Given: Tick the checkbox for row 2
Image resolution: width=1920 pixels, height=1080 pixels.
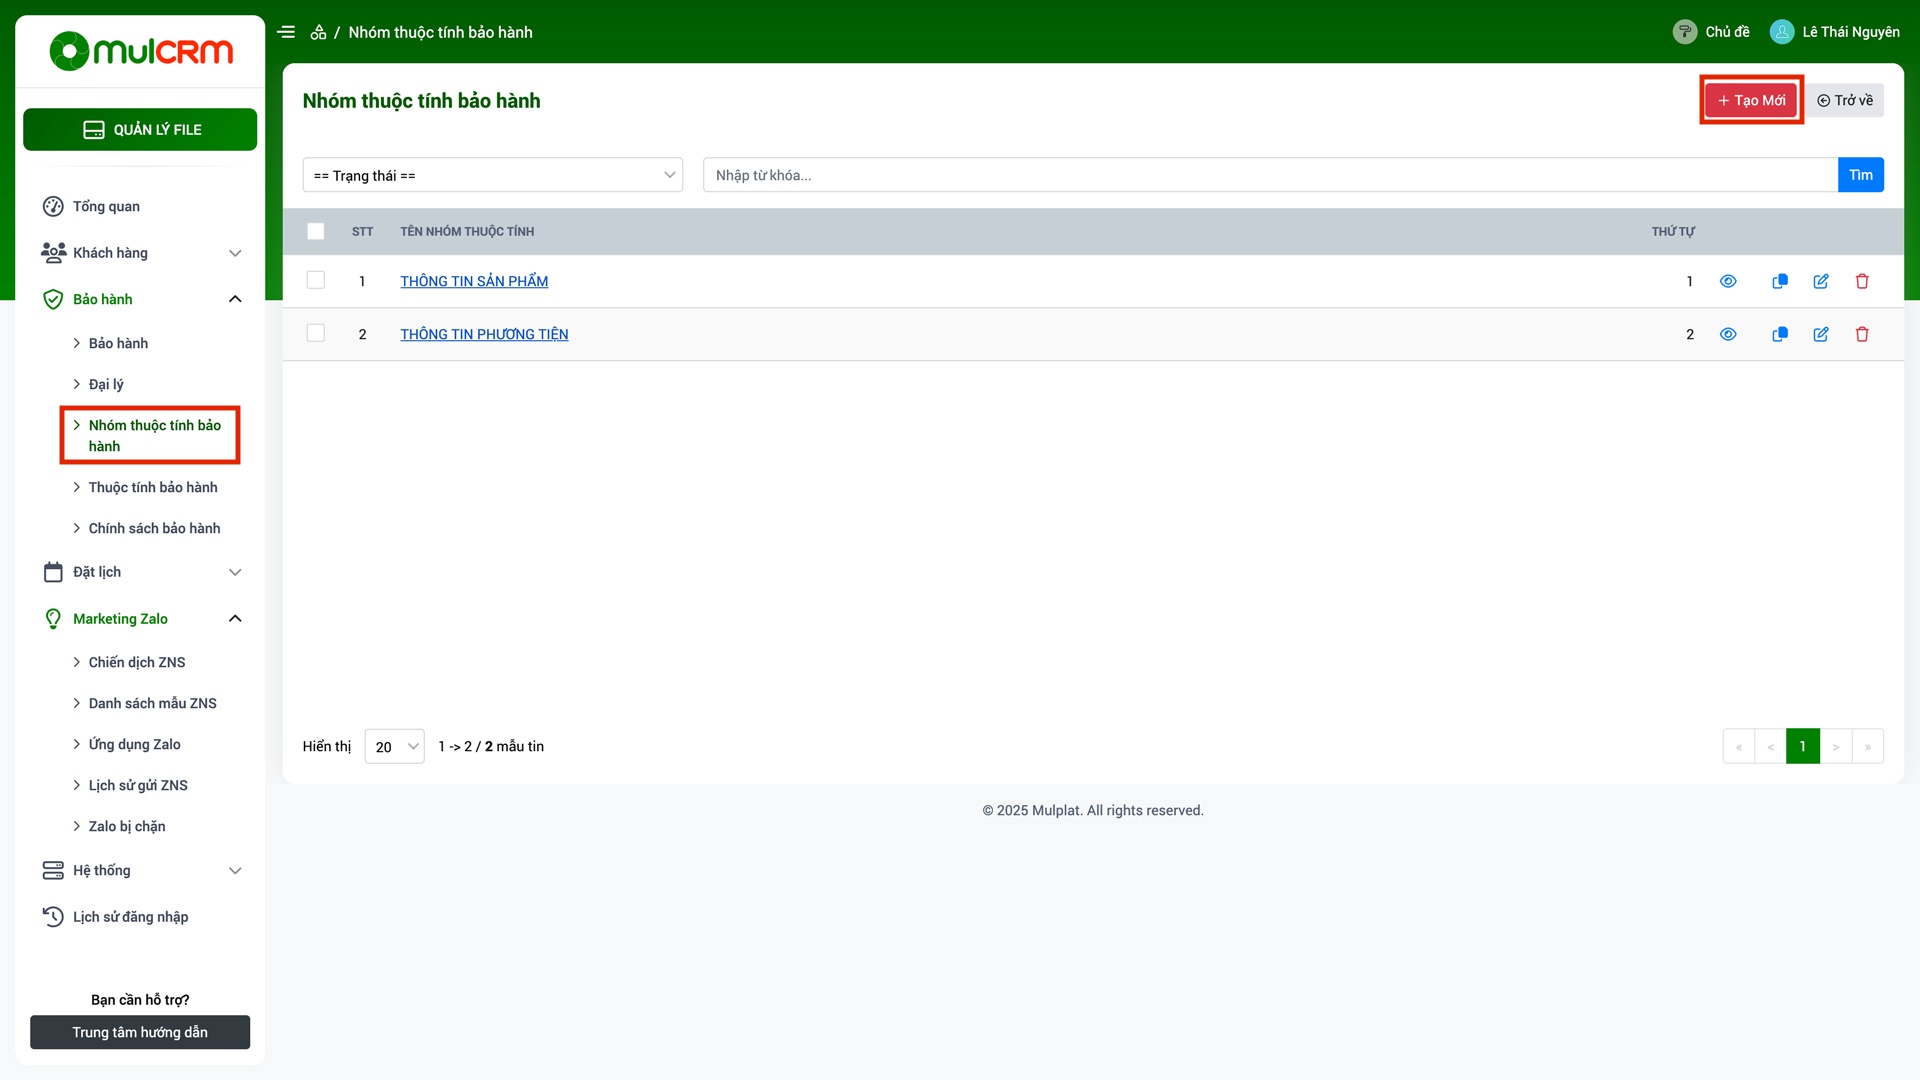Looking at the screenshot, I should tap(316, 333).
